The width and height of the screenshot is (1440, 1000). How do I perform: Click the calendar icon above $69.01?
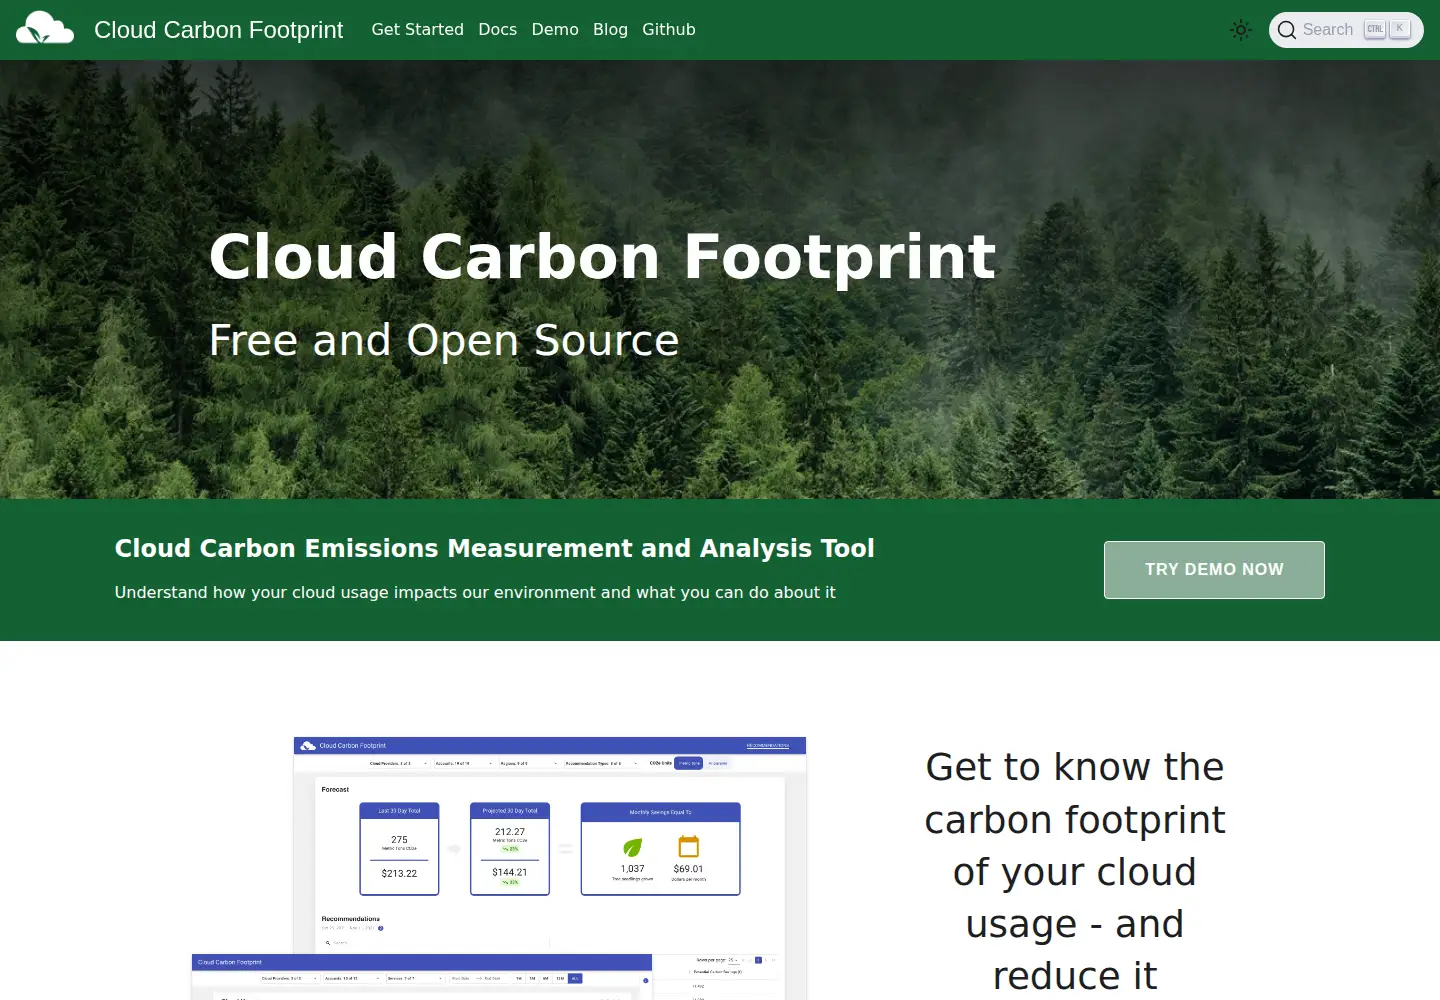pyautogui.click(x=688, y=846)
